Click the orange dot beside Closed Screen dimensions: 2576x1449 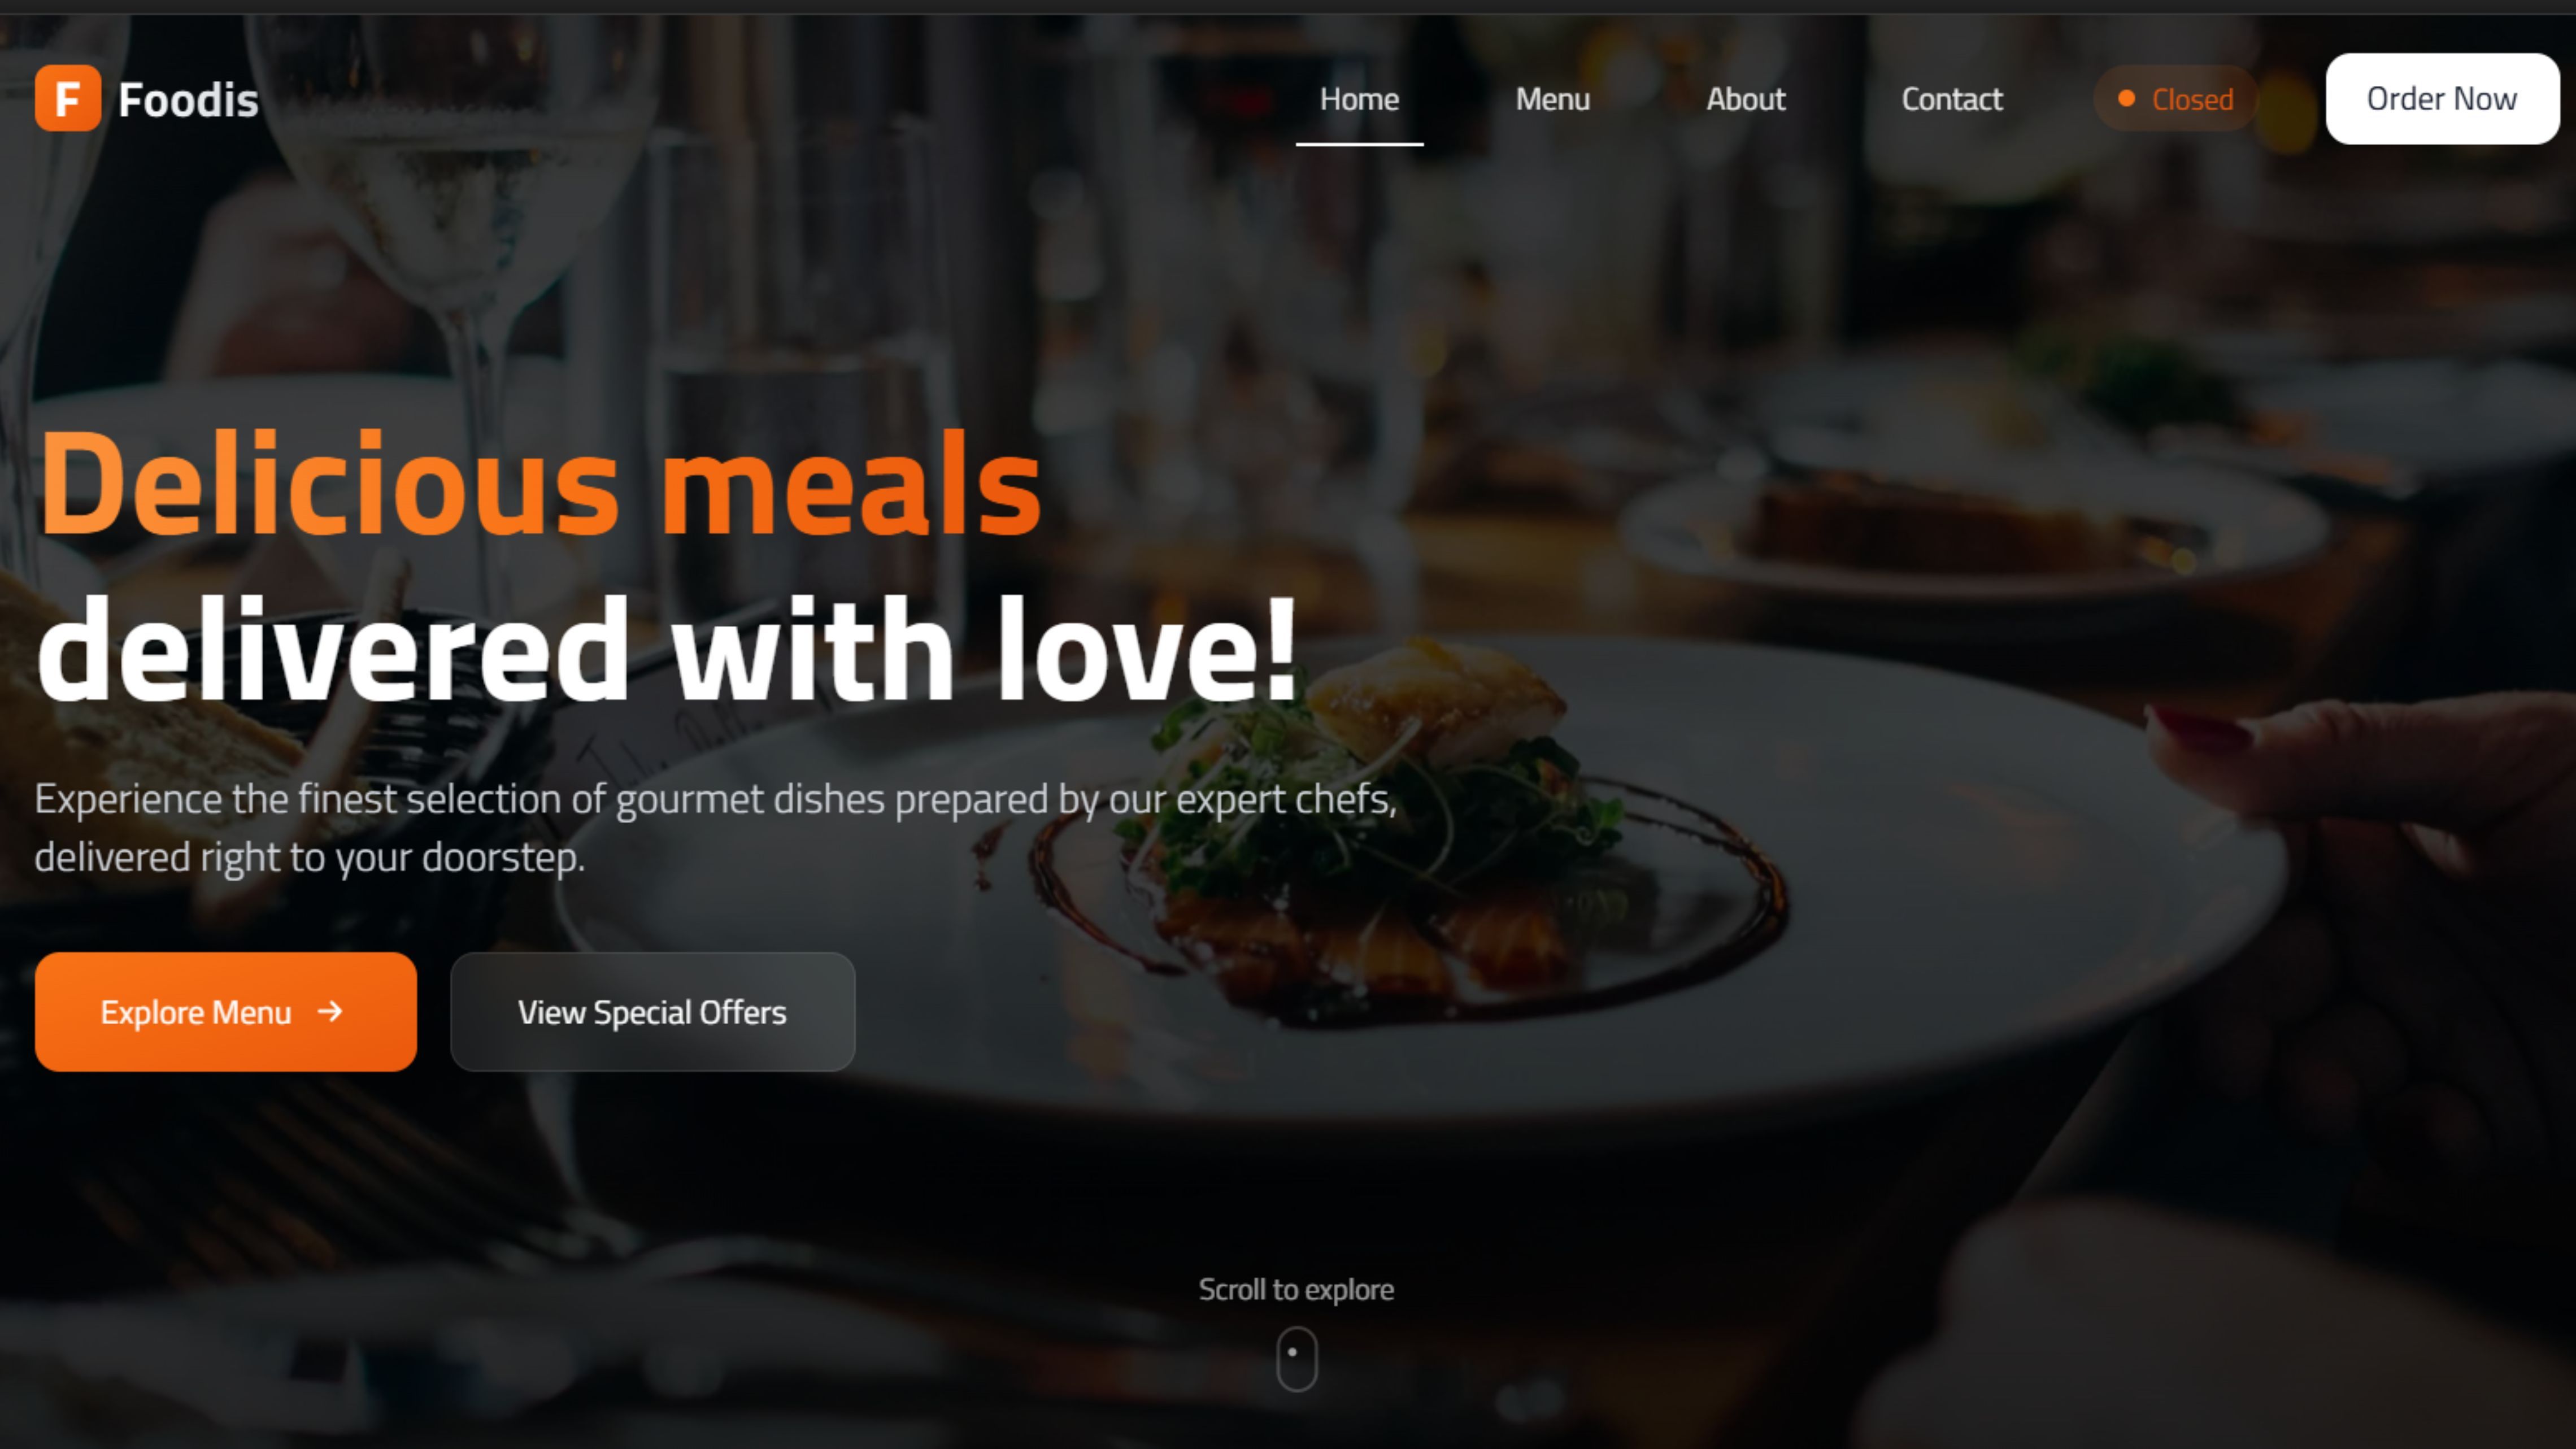(x=2127, y=98)
